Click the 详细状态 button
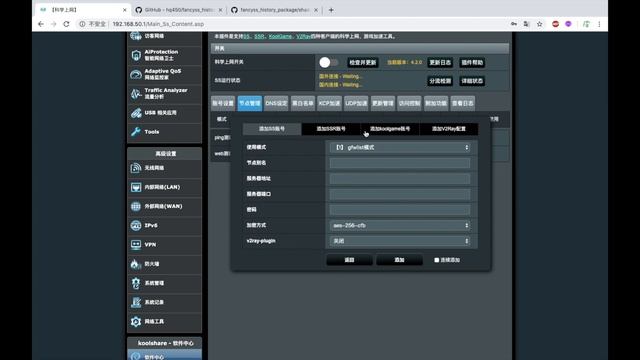640x360 pixels. pos(472,81)
